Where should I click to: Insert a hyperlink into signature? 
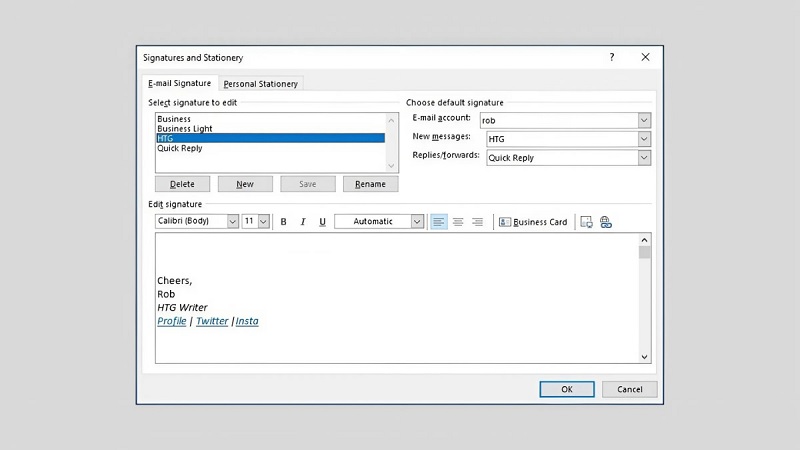click(606, 222)
